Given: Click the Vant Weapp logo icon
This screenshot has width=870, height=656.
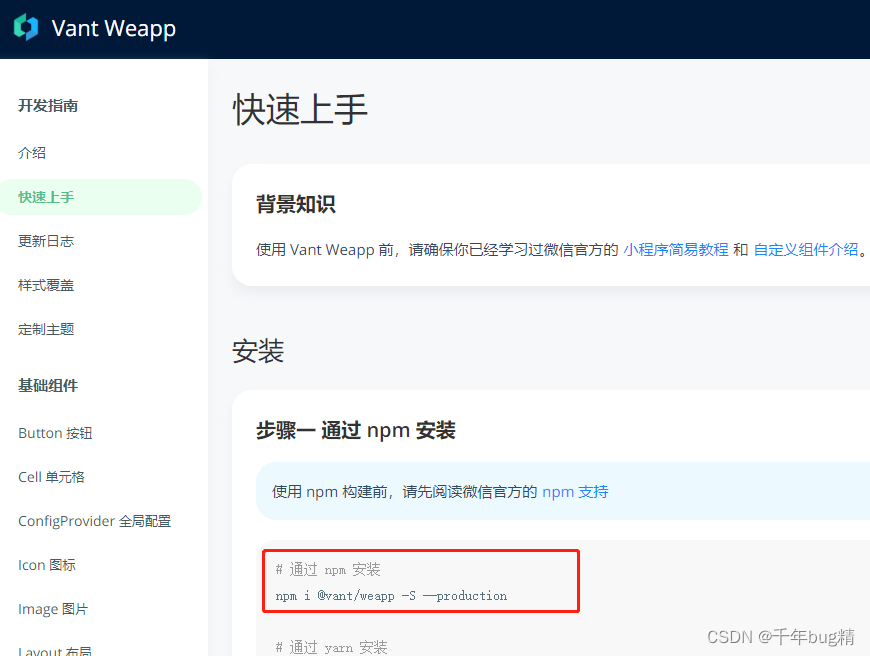Looking at the screenshot, I should 25,28.
